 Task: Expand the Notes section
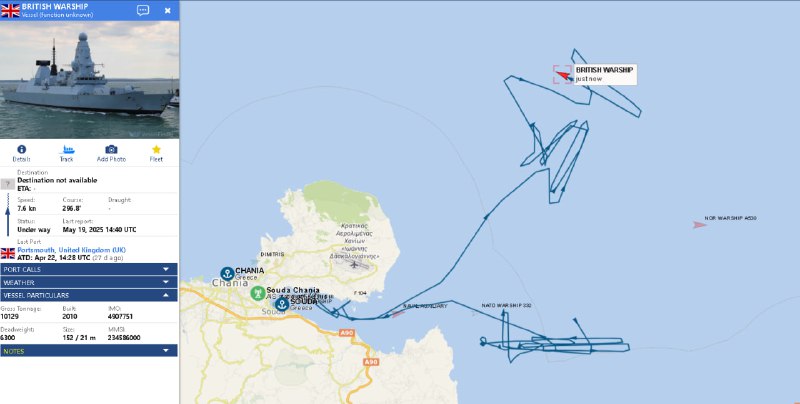[89, 351]
